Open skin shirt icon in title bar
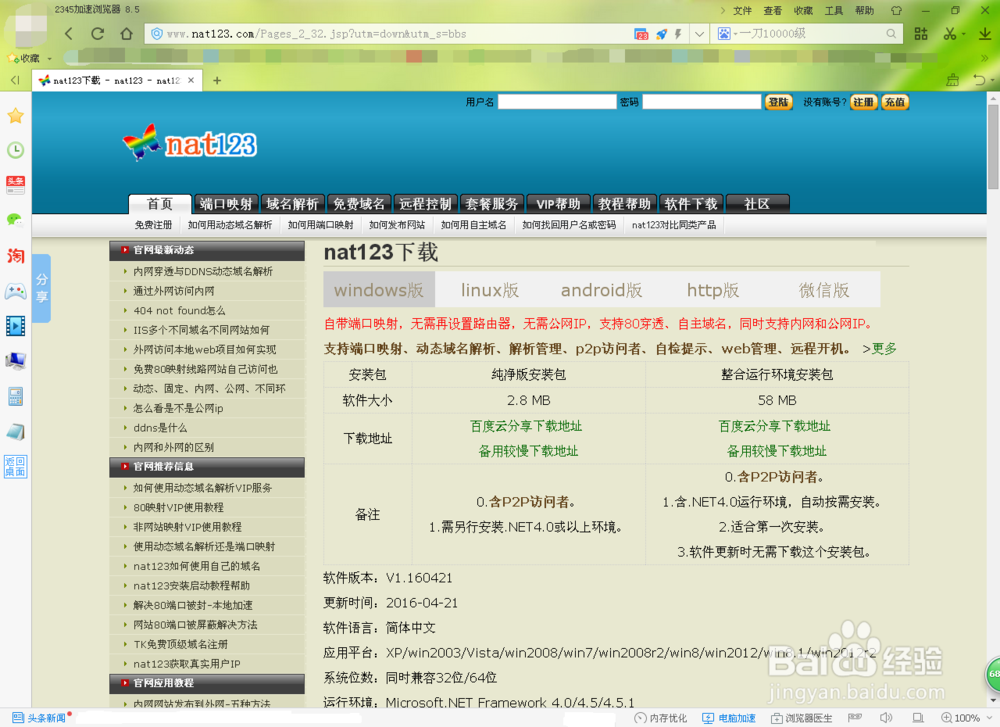The image size is (1000, 727). (x=896, y=10)
